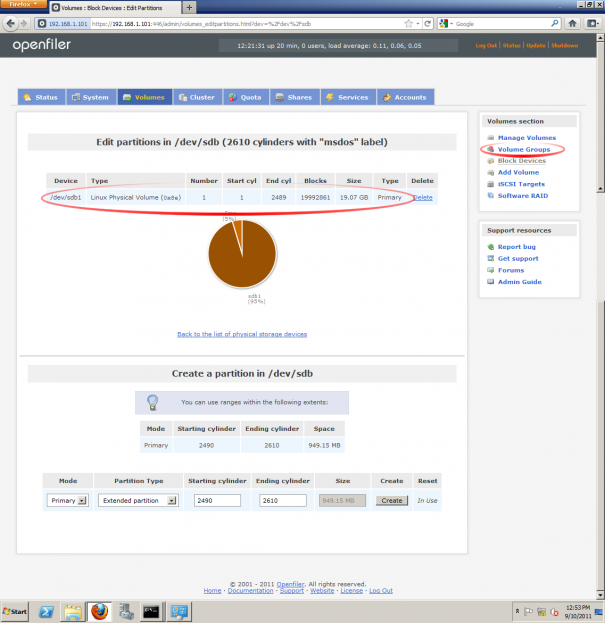Open the command prompt taskbar icon

click(151, 612)
